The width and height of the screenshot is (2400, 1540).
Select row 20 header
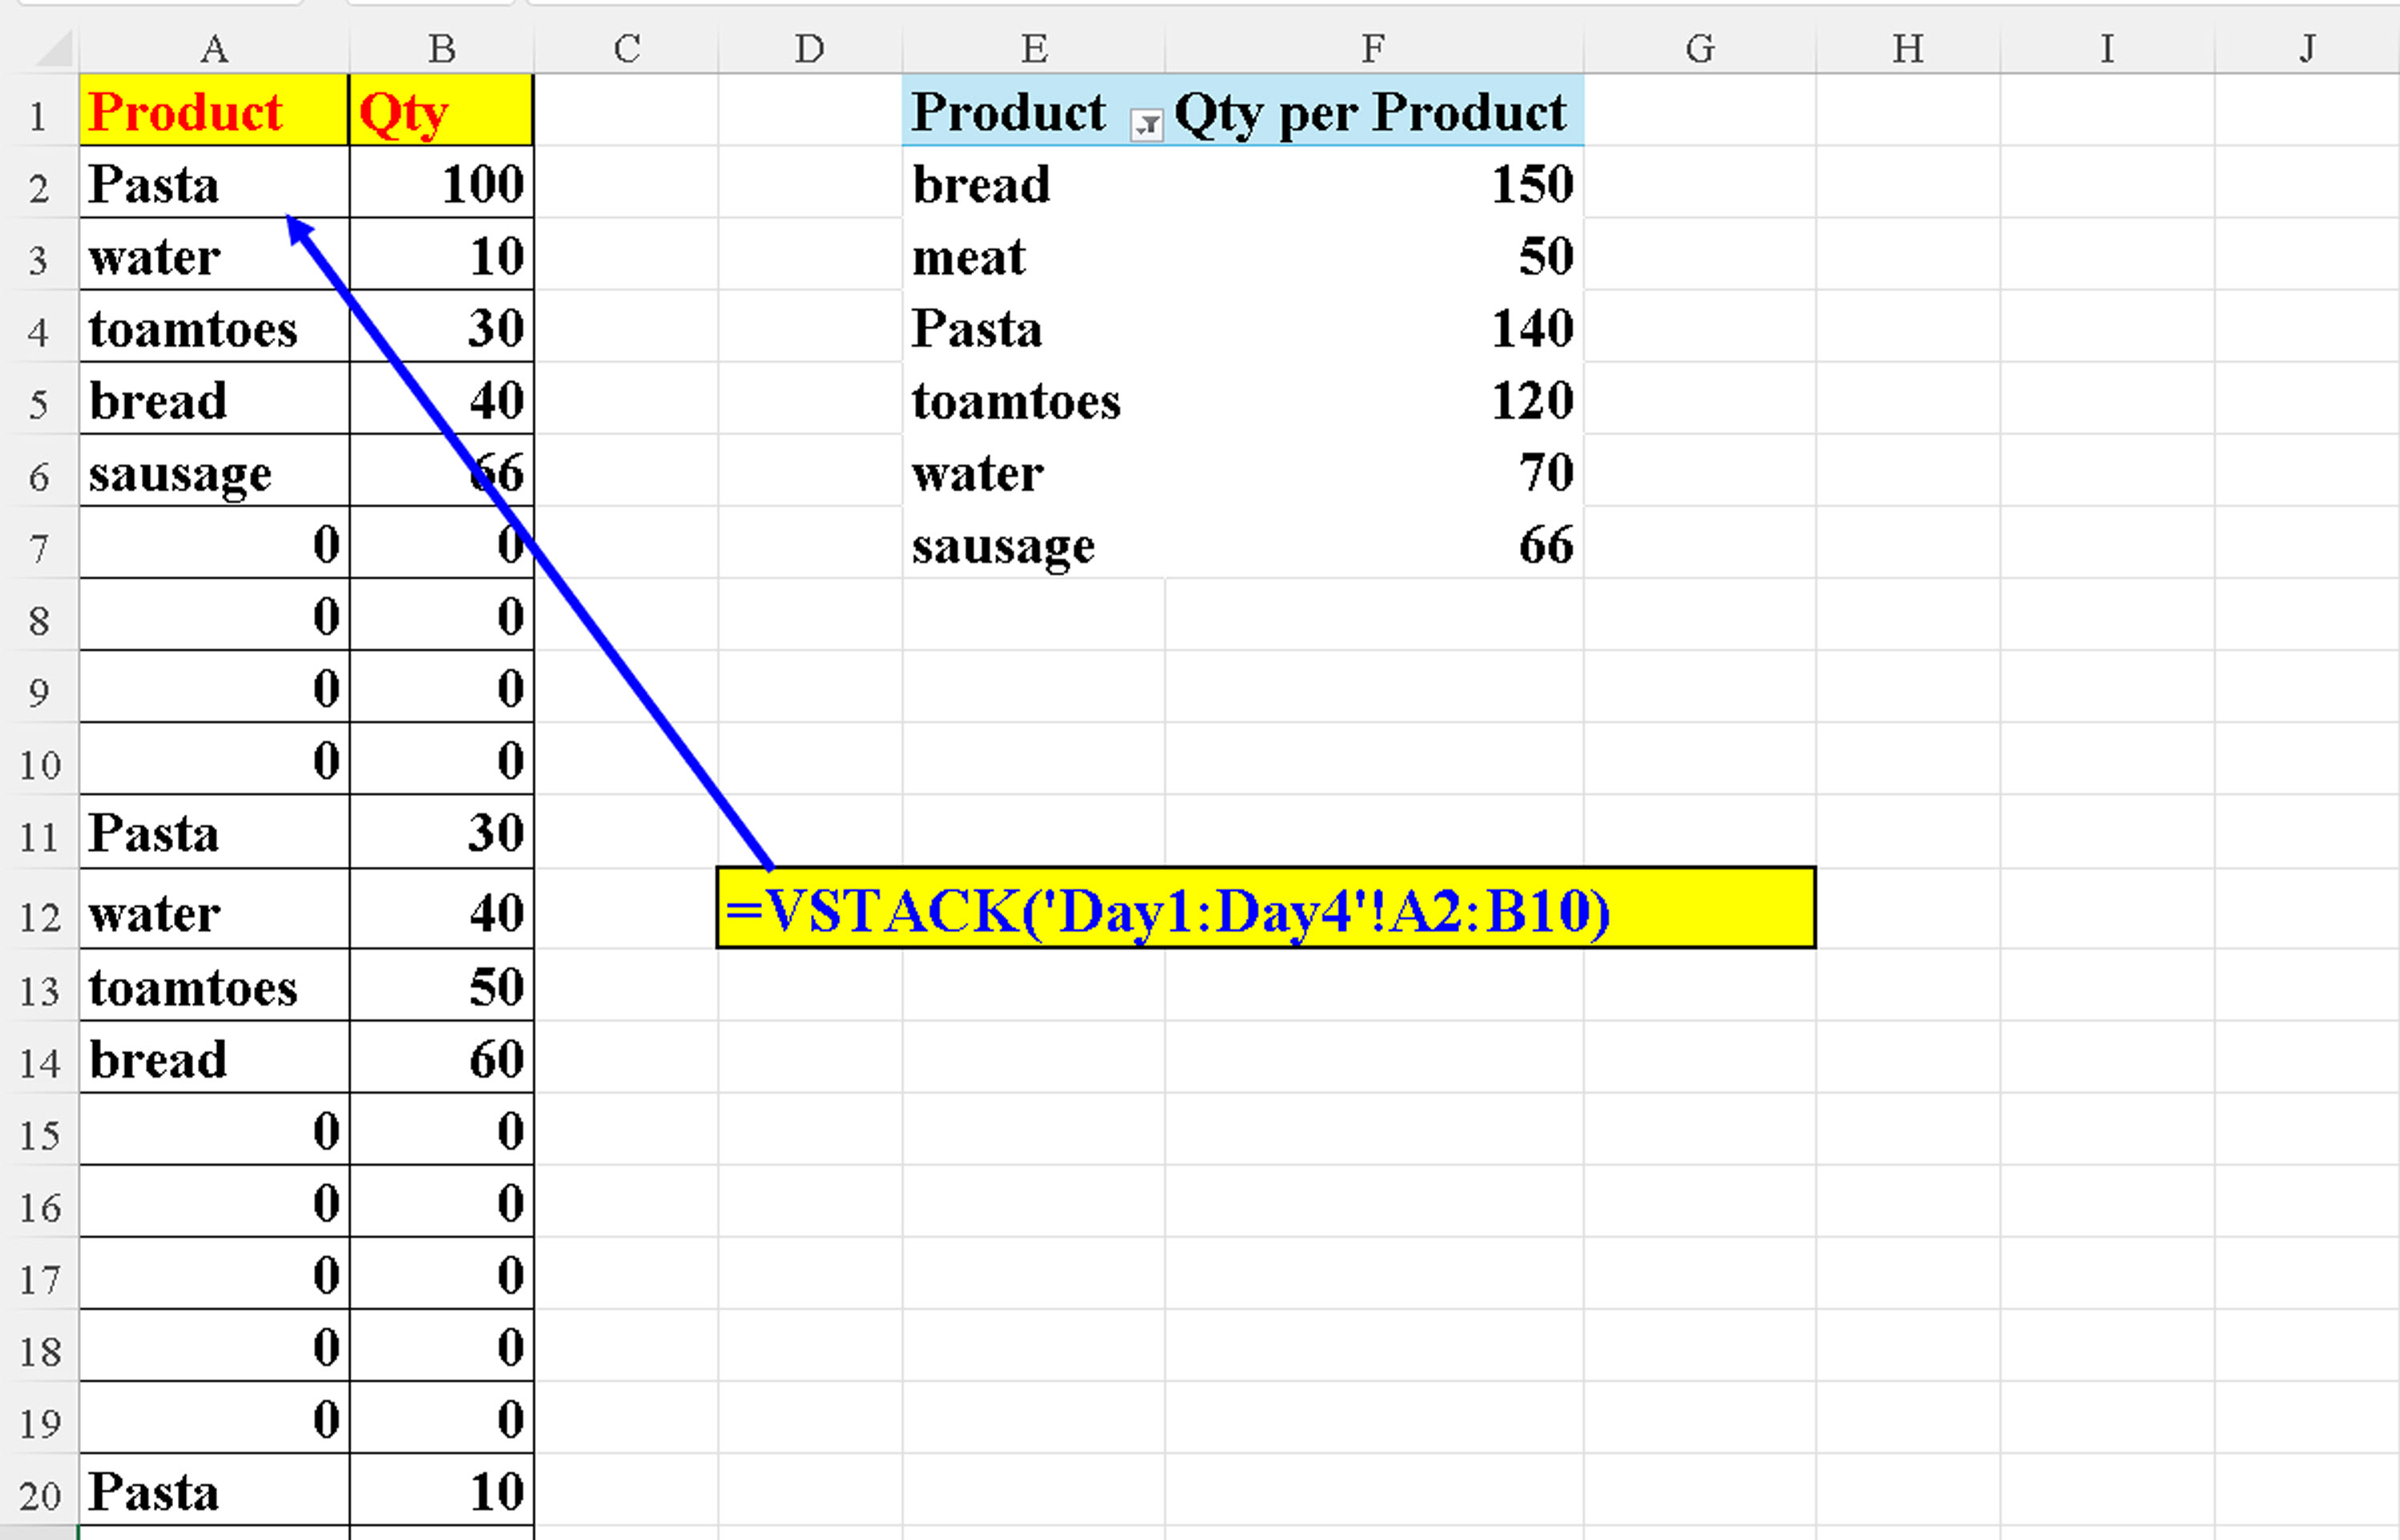(x=39, y=1490)
